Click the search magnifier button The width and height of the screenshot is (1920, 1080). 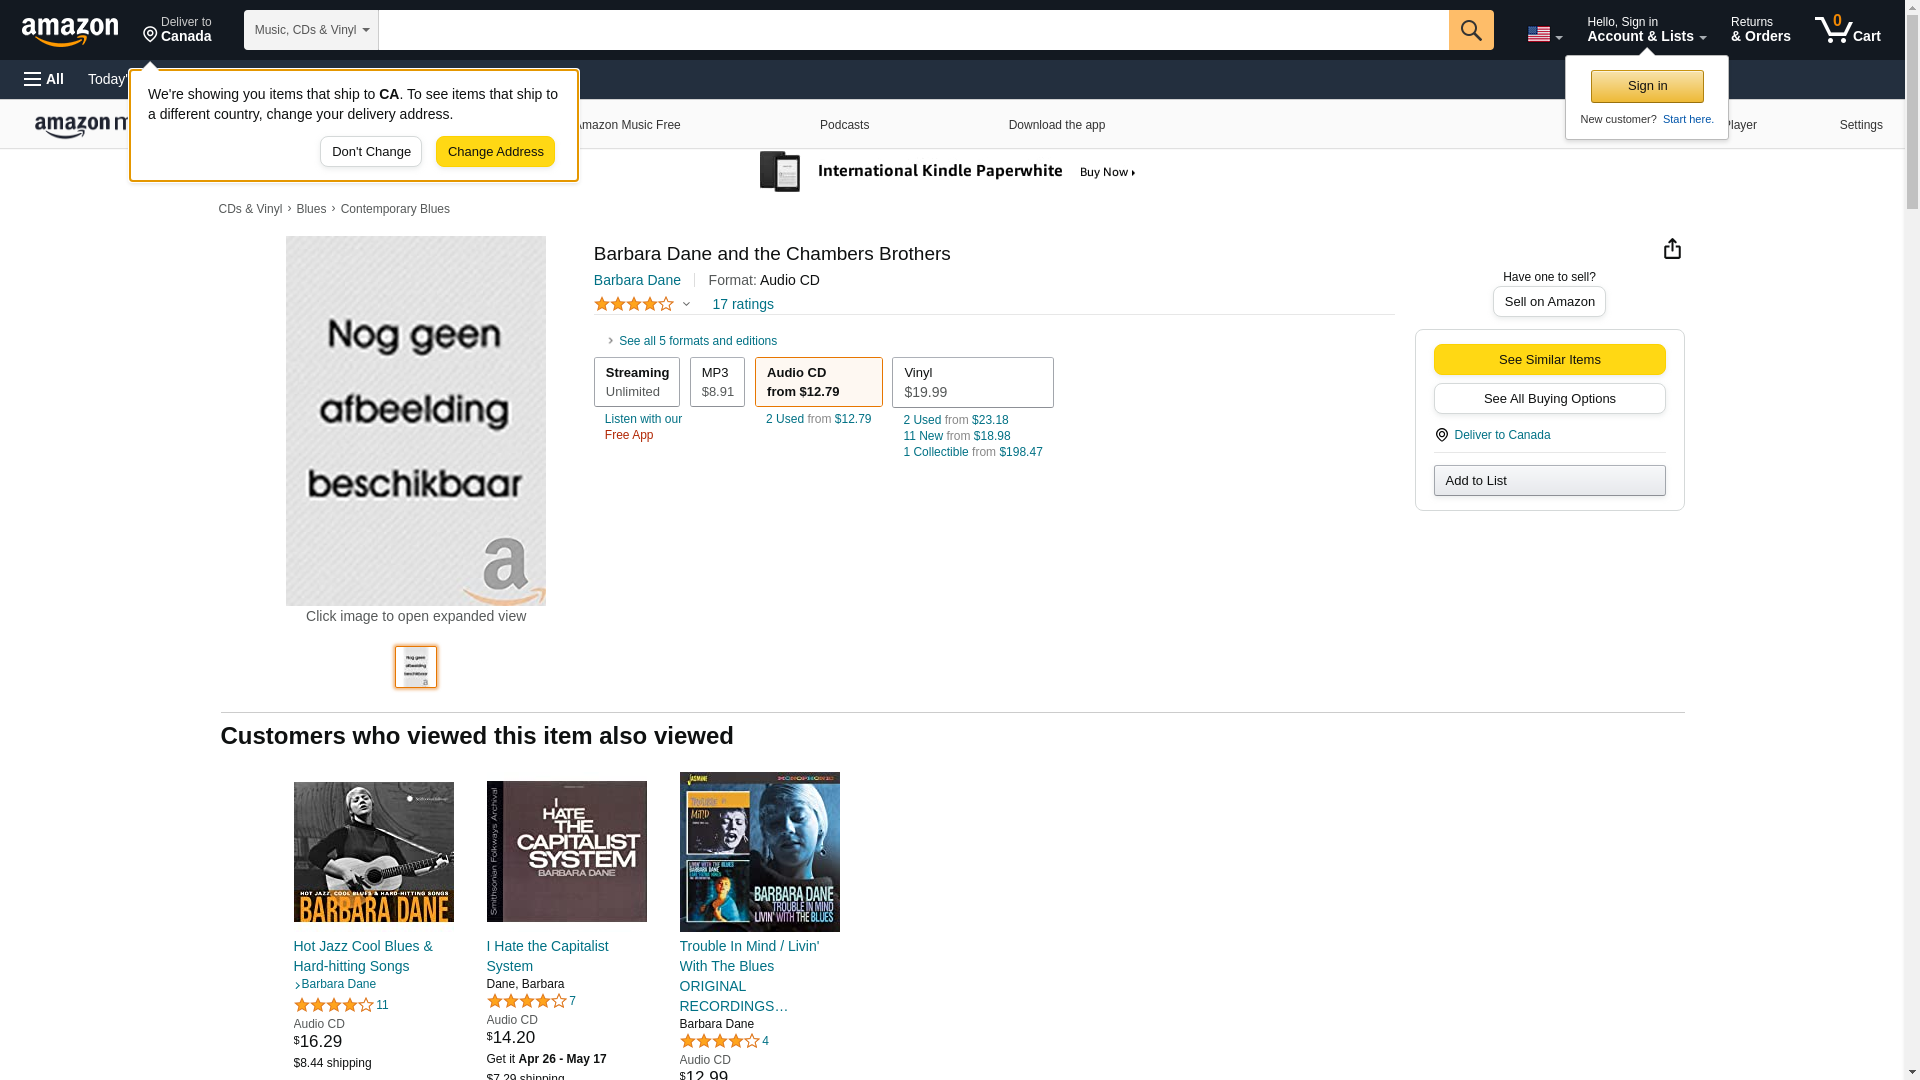click(1470, 30)
